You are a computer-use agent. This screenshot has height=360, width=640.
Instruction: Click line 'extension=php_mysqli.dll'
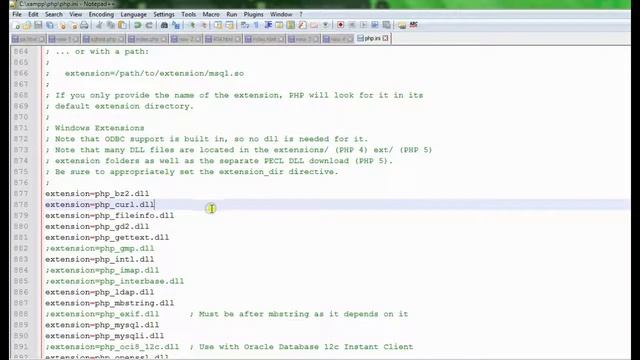tap(104, 336)
